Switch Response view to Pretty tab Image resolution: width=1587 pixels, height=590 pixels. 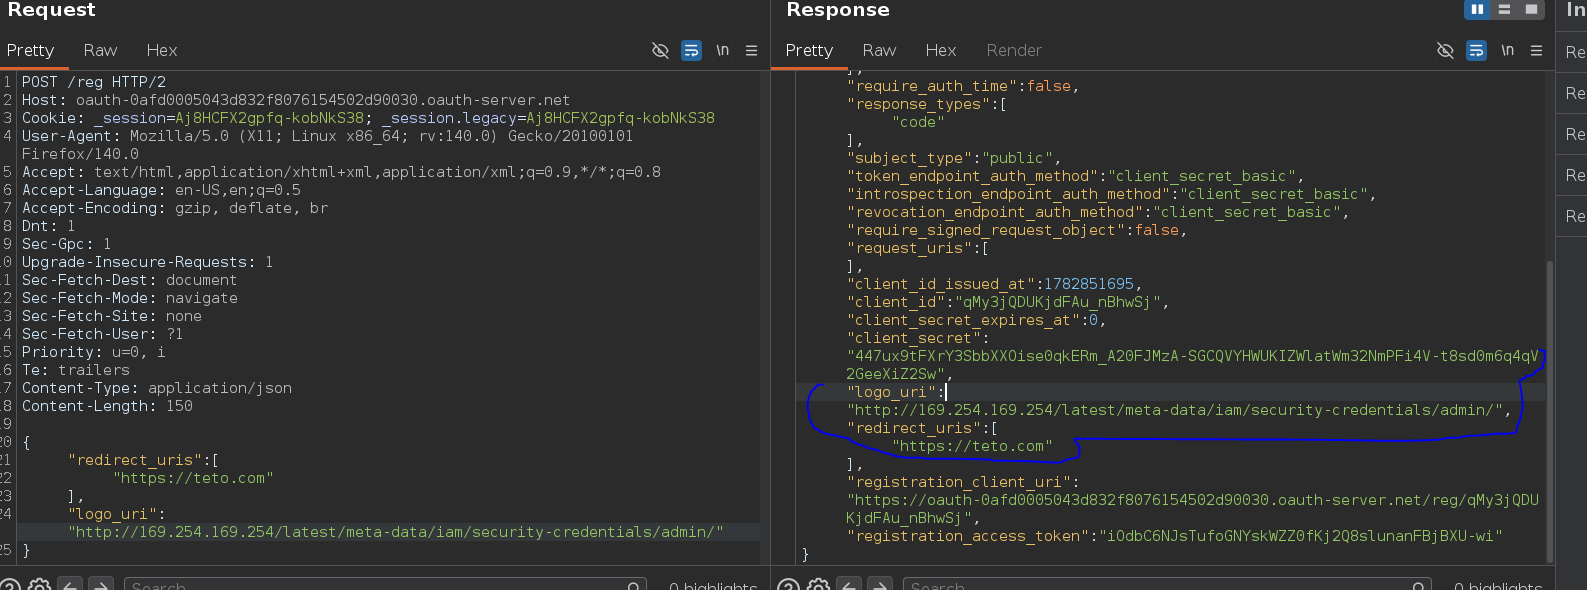[809, 50]
